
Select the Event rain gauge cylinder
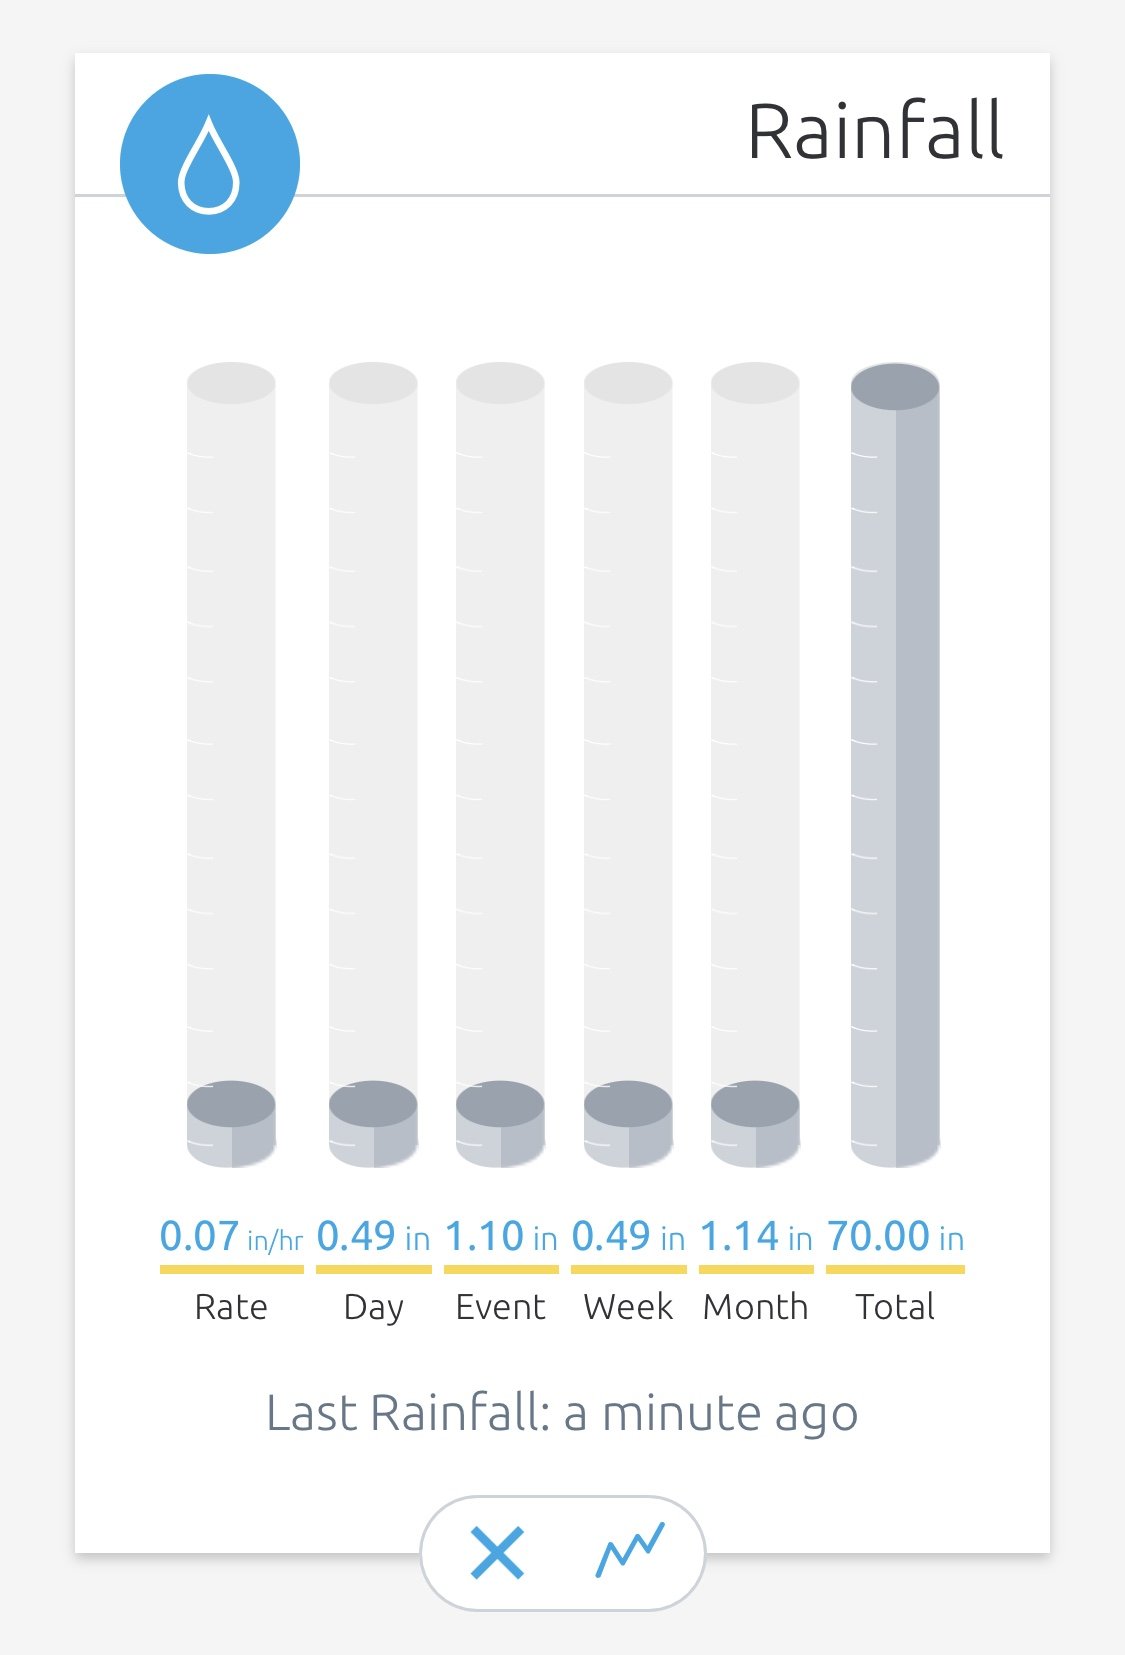[x=500, y=765]
